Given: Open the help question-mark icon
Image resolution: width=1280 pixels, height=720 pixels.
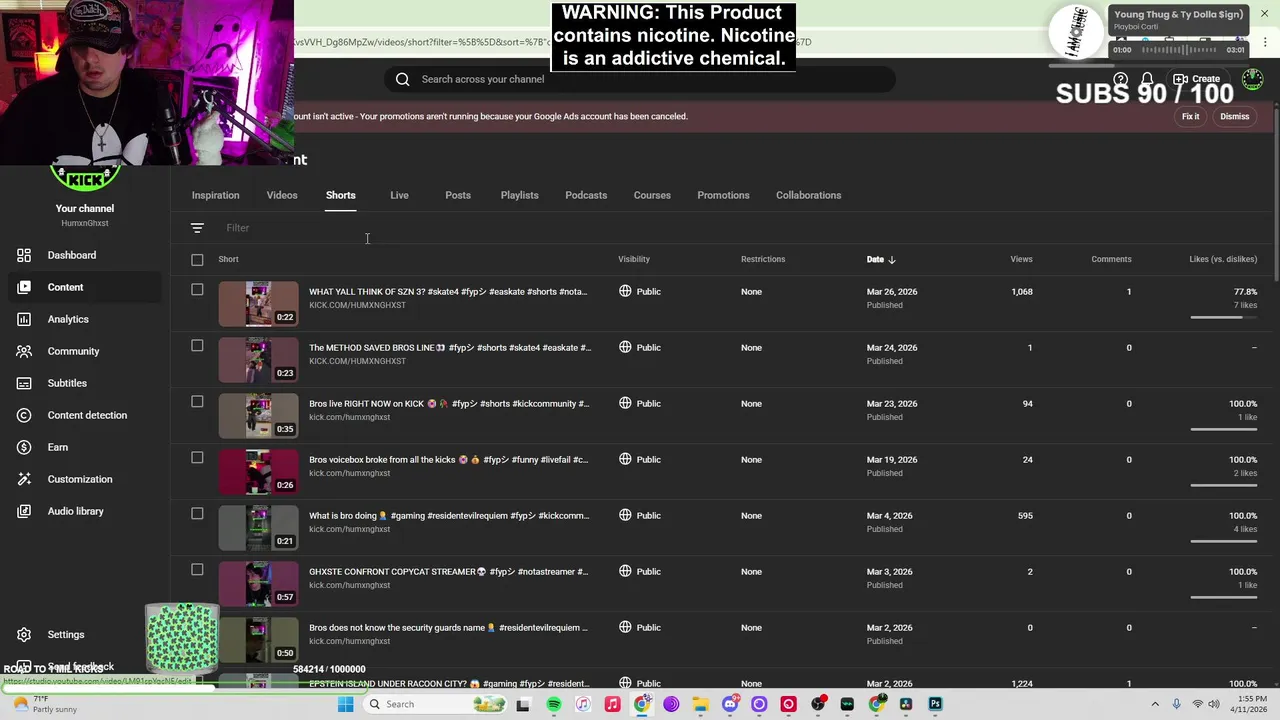Looking at the screenshot, I should pos(1121,79).
